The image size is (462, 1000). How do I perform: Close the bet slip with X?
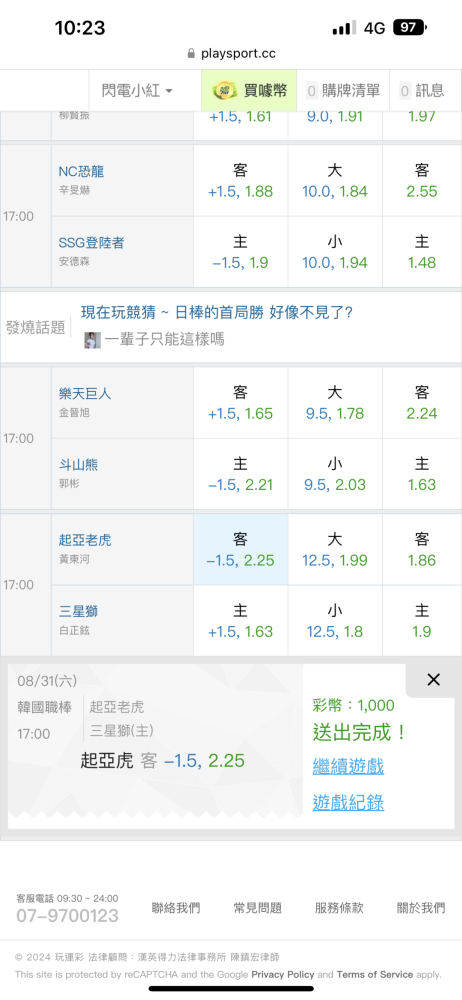click(x=433, y=680)
